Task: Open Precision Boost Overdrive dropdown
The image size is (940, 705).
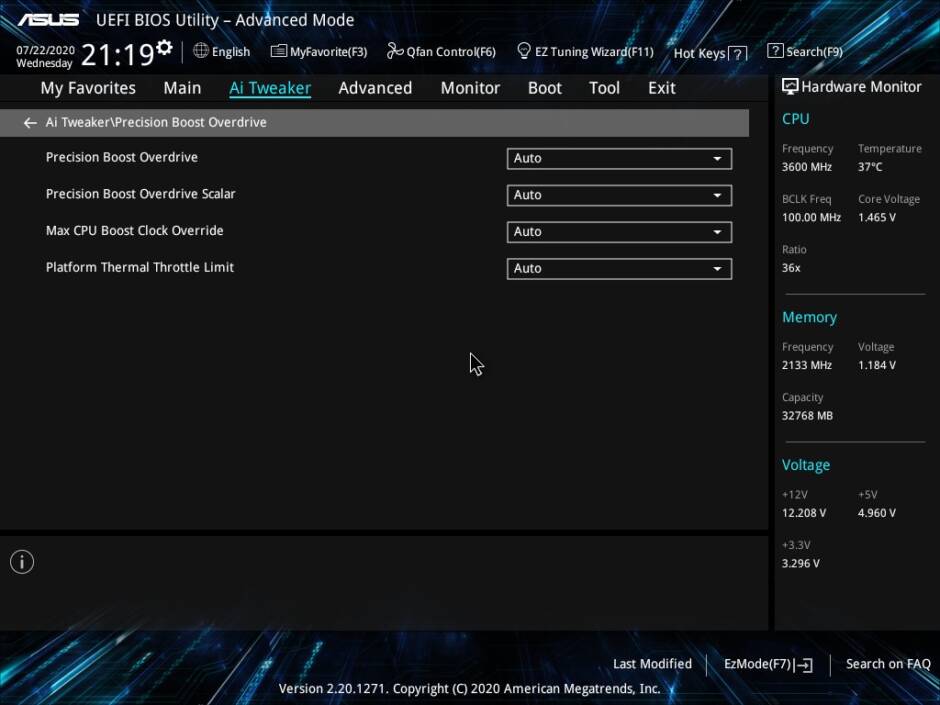Action: pos(619,159)
